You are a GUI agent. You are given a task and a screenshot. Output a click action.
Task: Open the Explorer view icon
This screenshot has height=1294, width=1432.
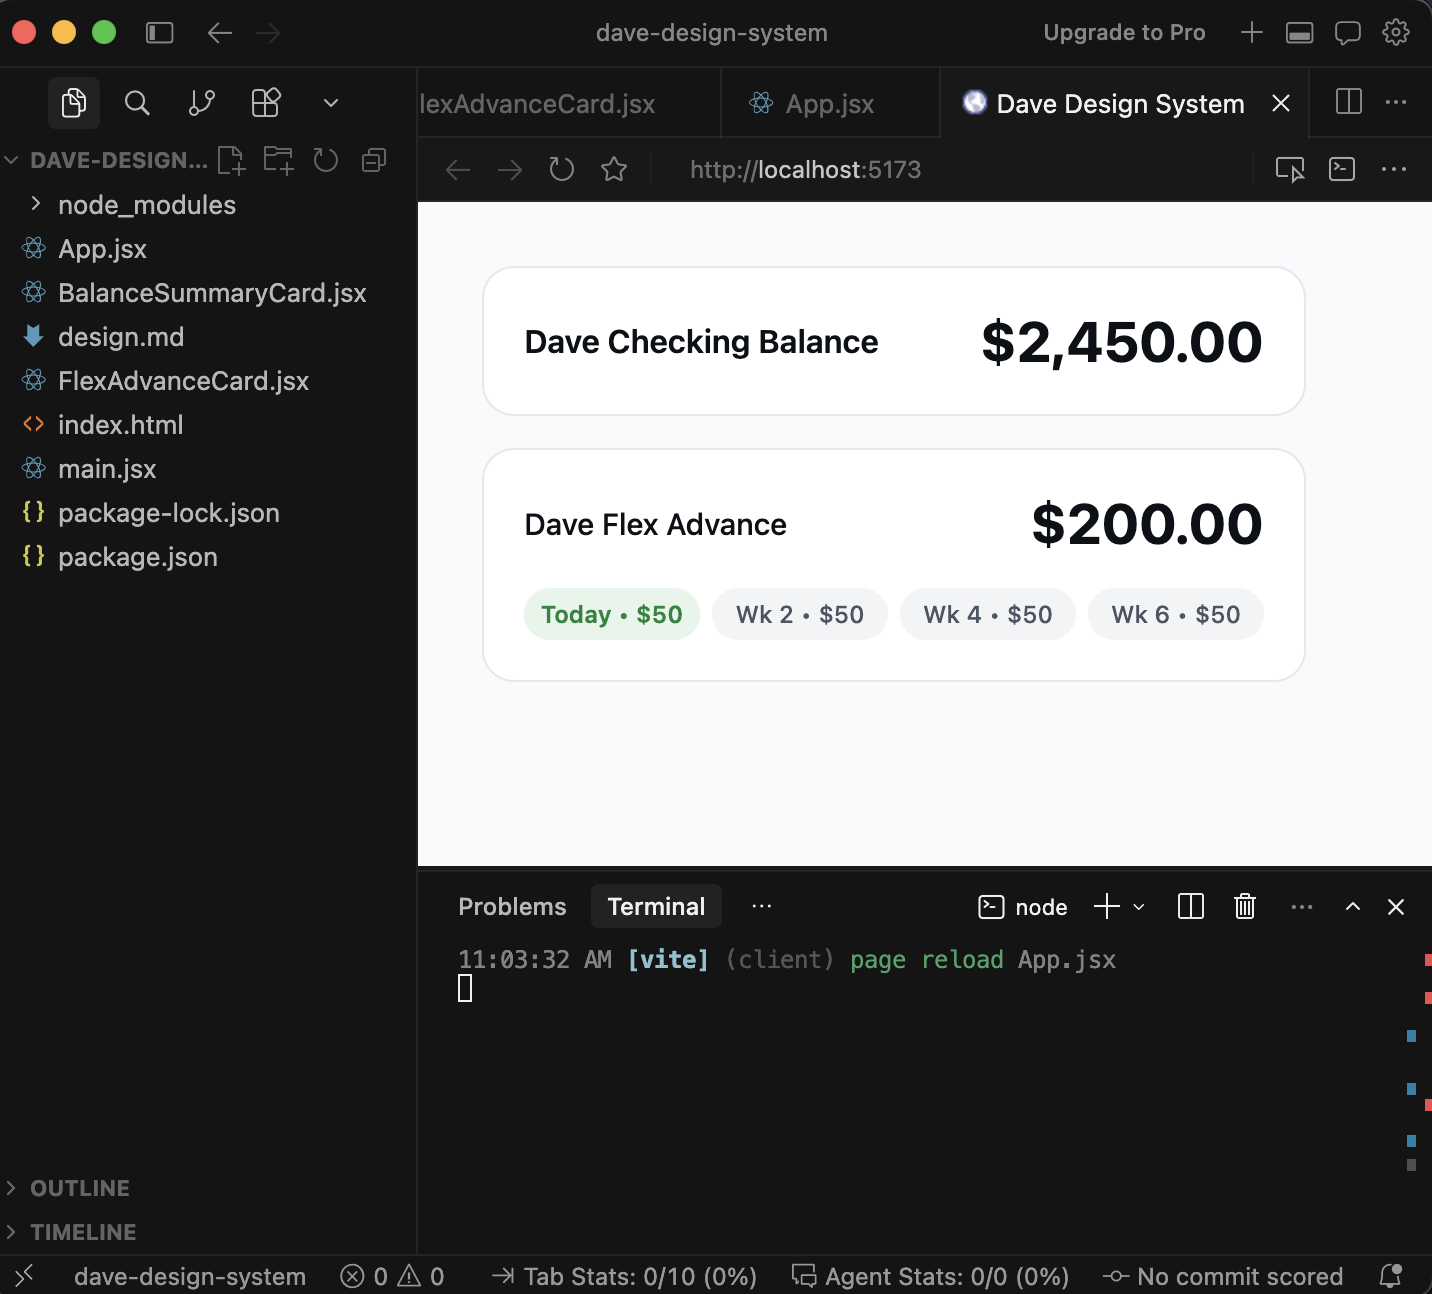74,103
